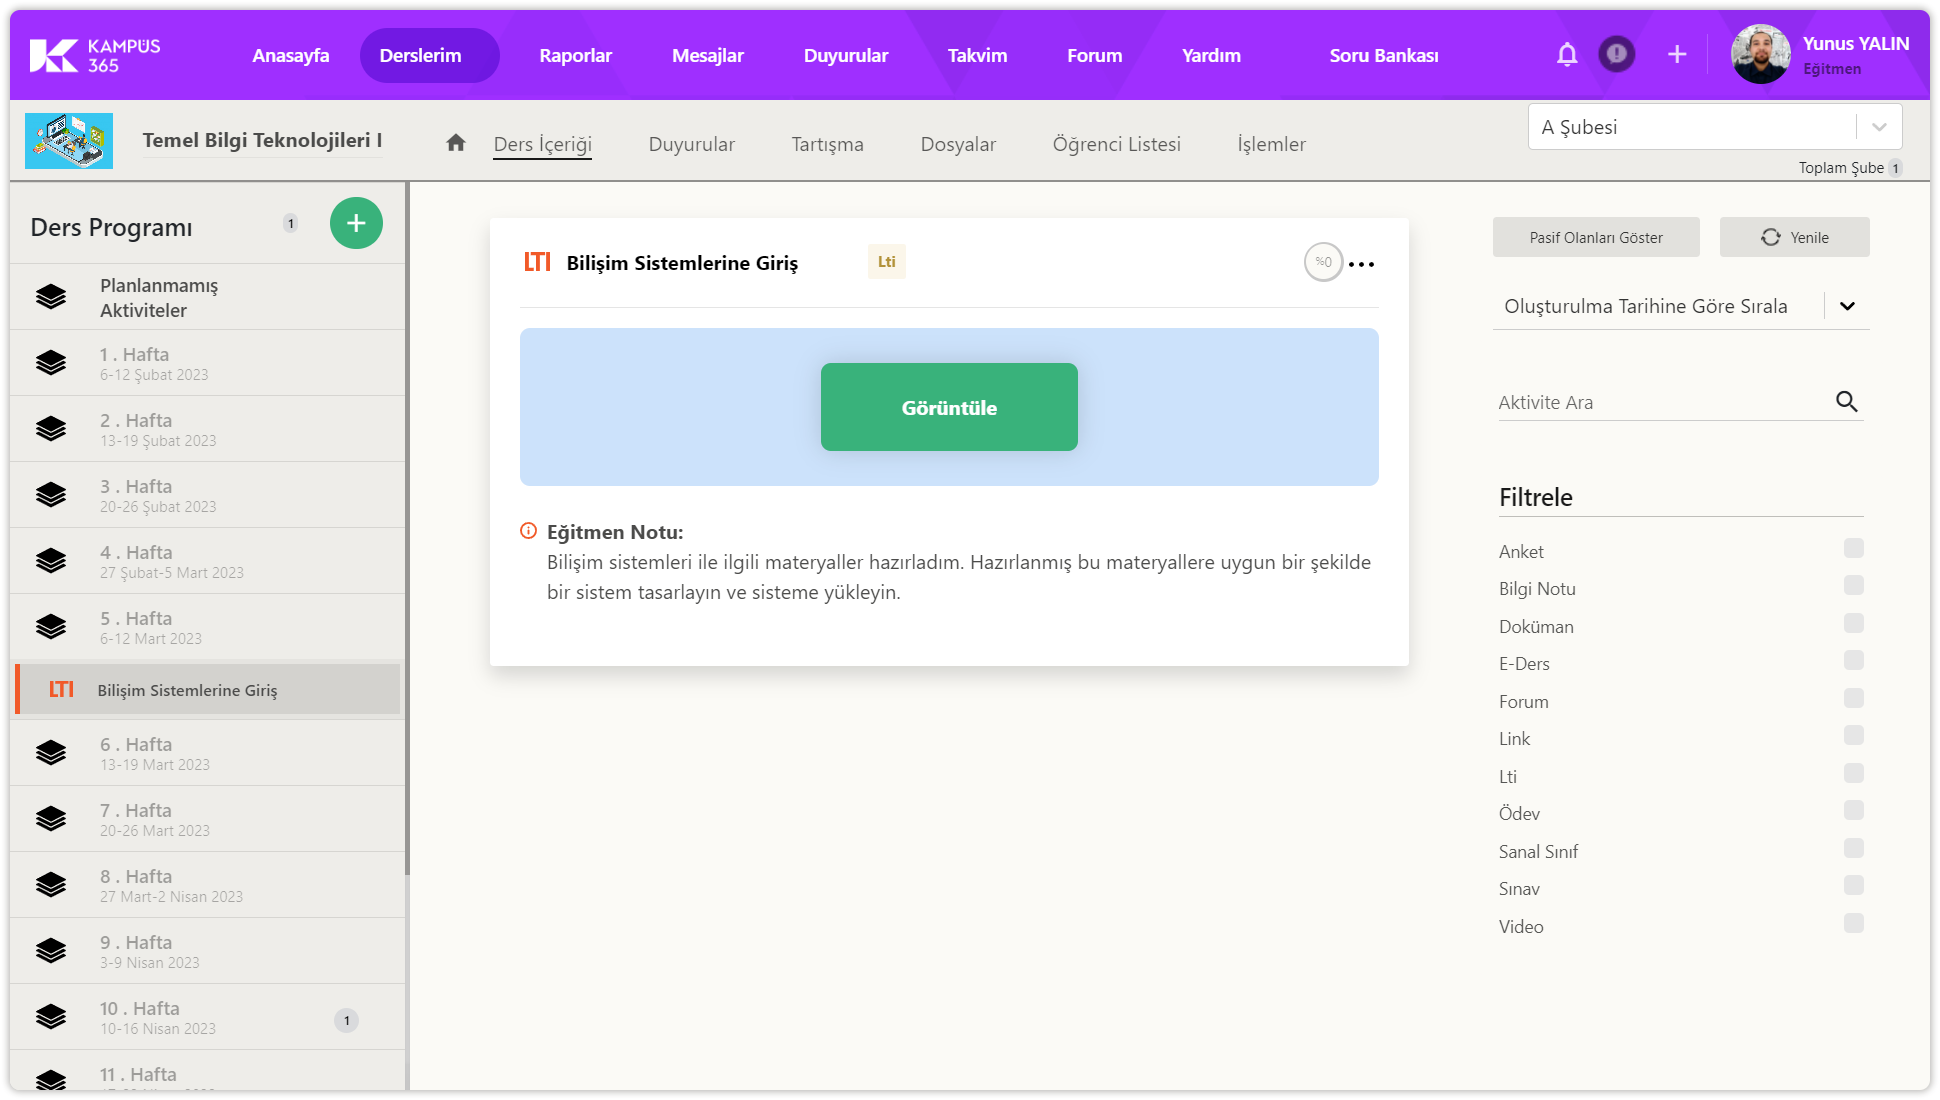This screenshot has width=1940, height=1100.
Task: Open three-dot menu of Bilişim Sistemlerine Giriş
Action: [x=1361, y=264]
